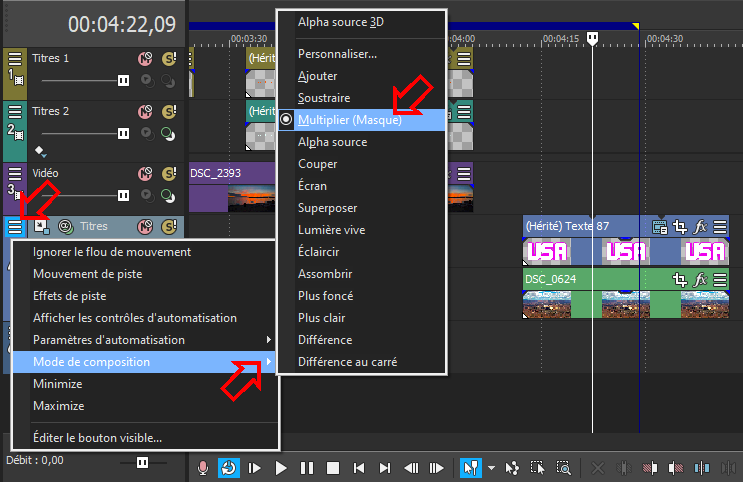Viewport: 743px width, 482px height.
Task: Open pan/crop on the DSC_0624 event
Action: coord(680,280)
